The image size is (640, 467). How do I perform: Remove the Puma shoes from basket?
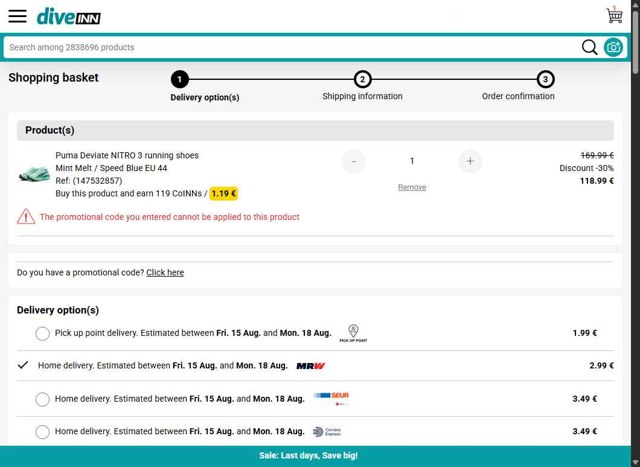click(412, 187)
